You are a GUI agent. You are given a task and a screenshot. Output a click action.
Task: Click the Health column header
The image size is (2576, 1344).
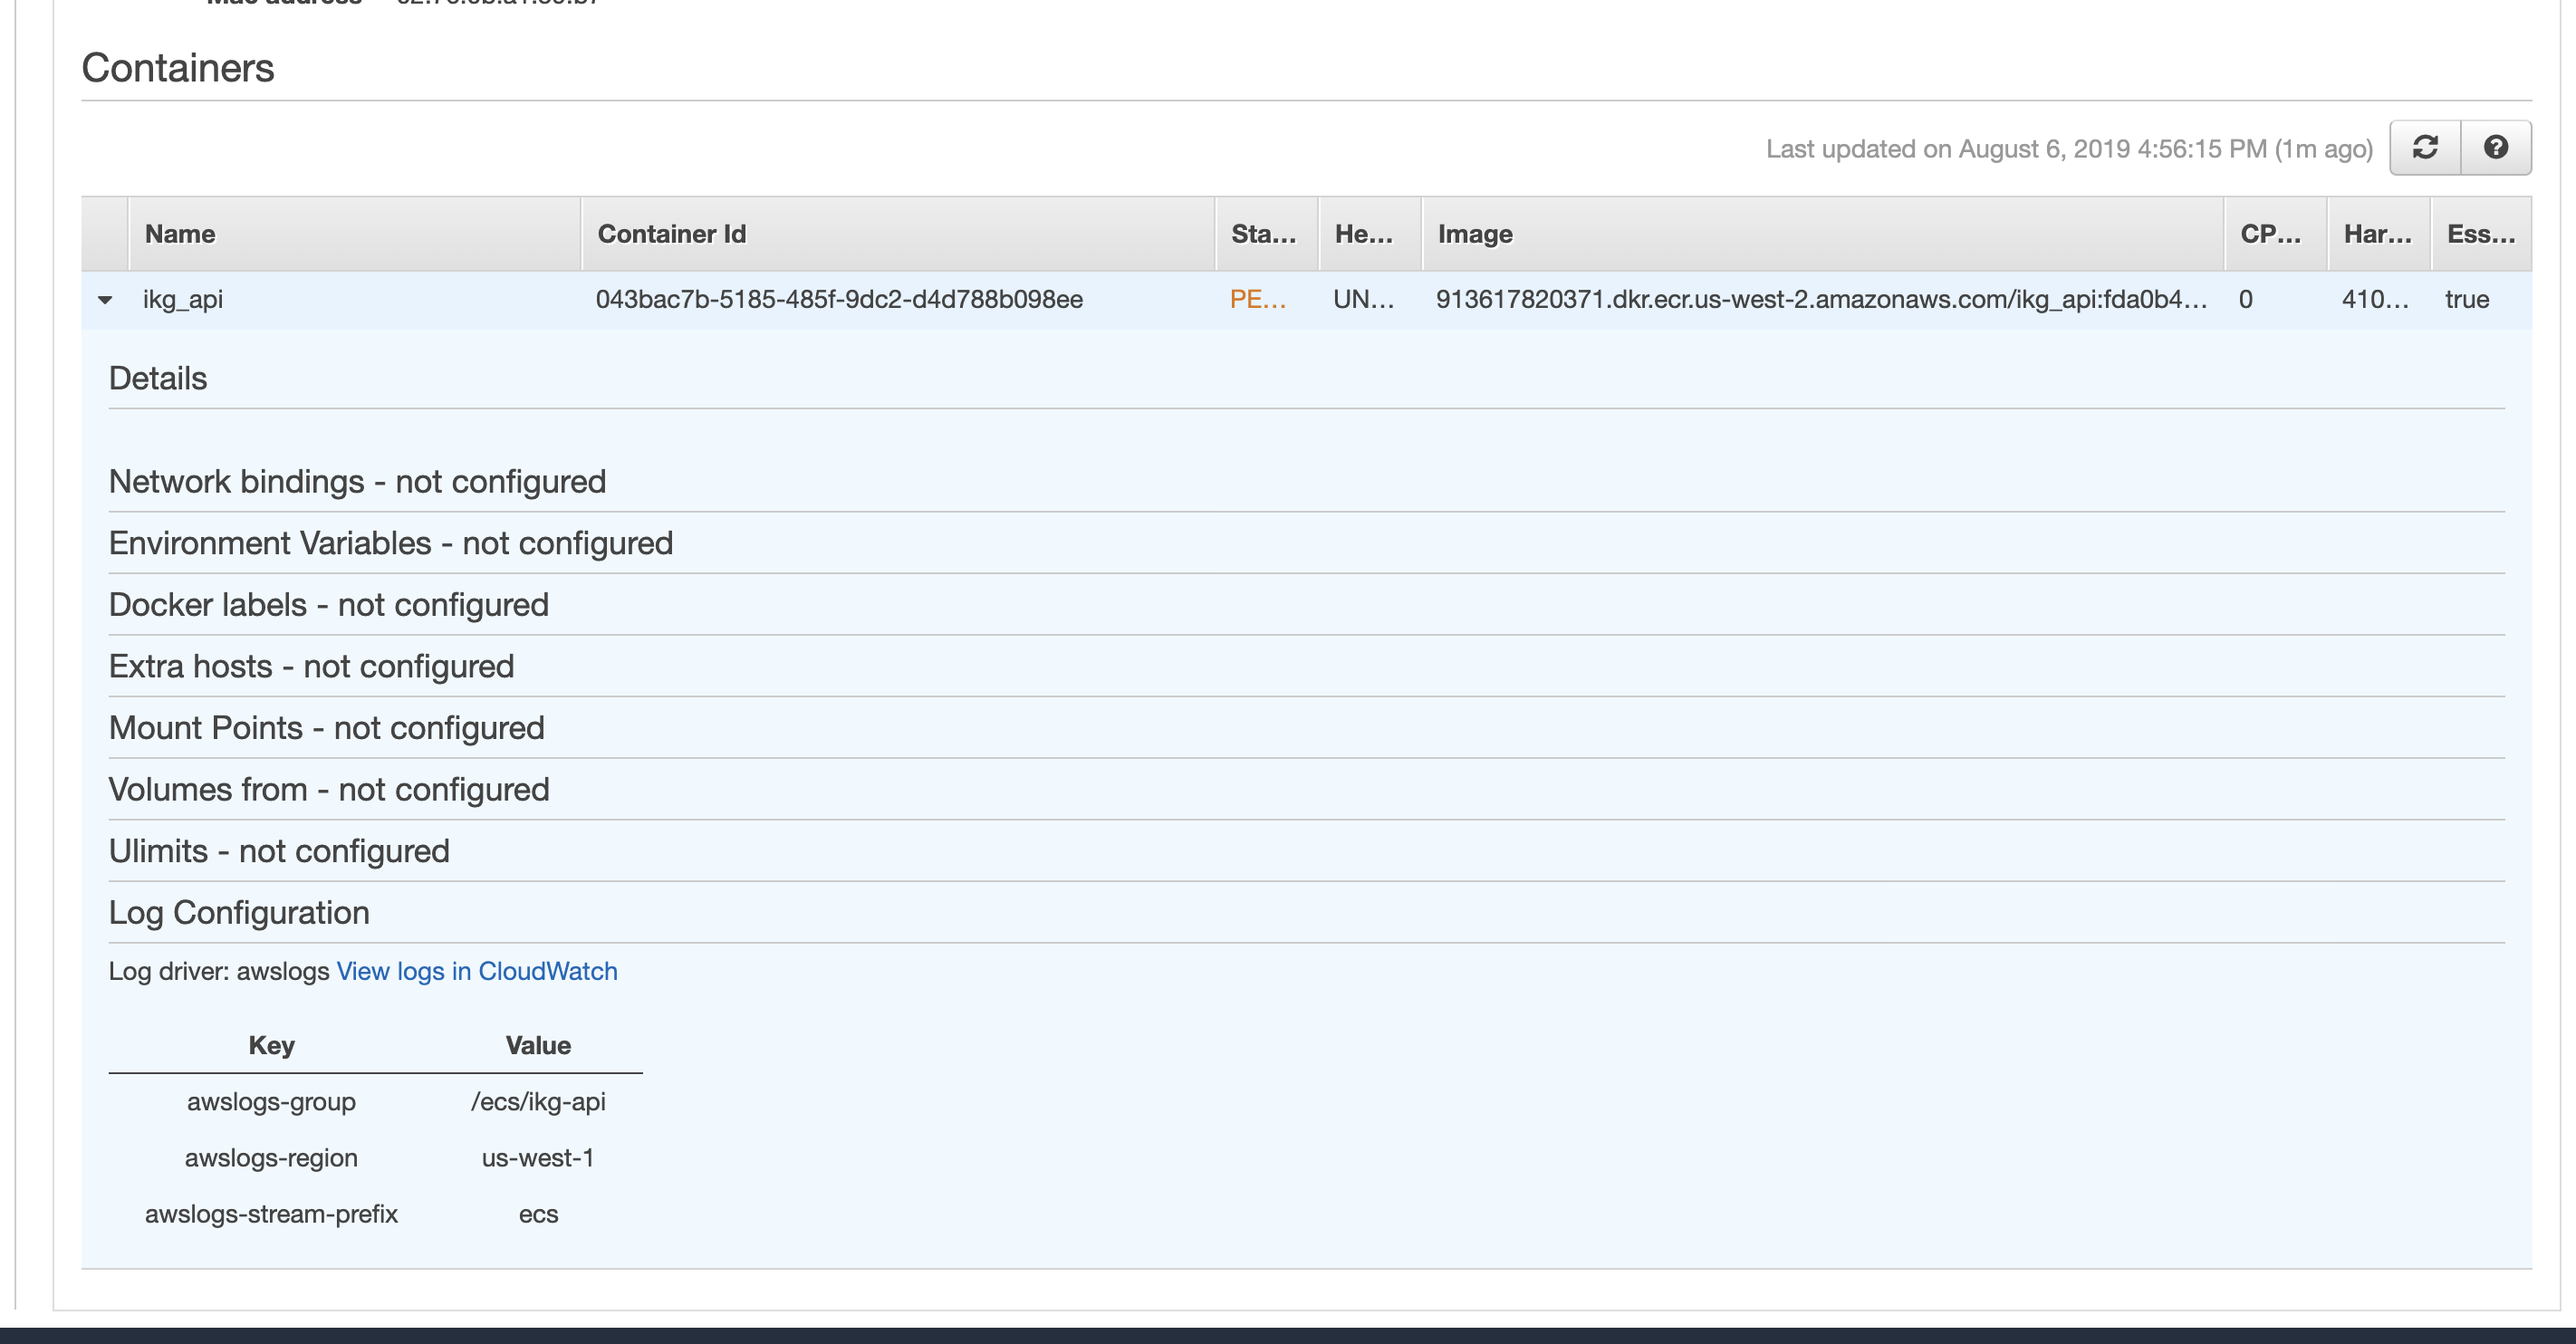pos(1363,234)
